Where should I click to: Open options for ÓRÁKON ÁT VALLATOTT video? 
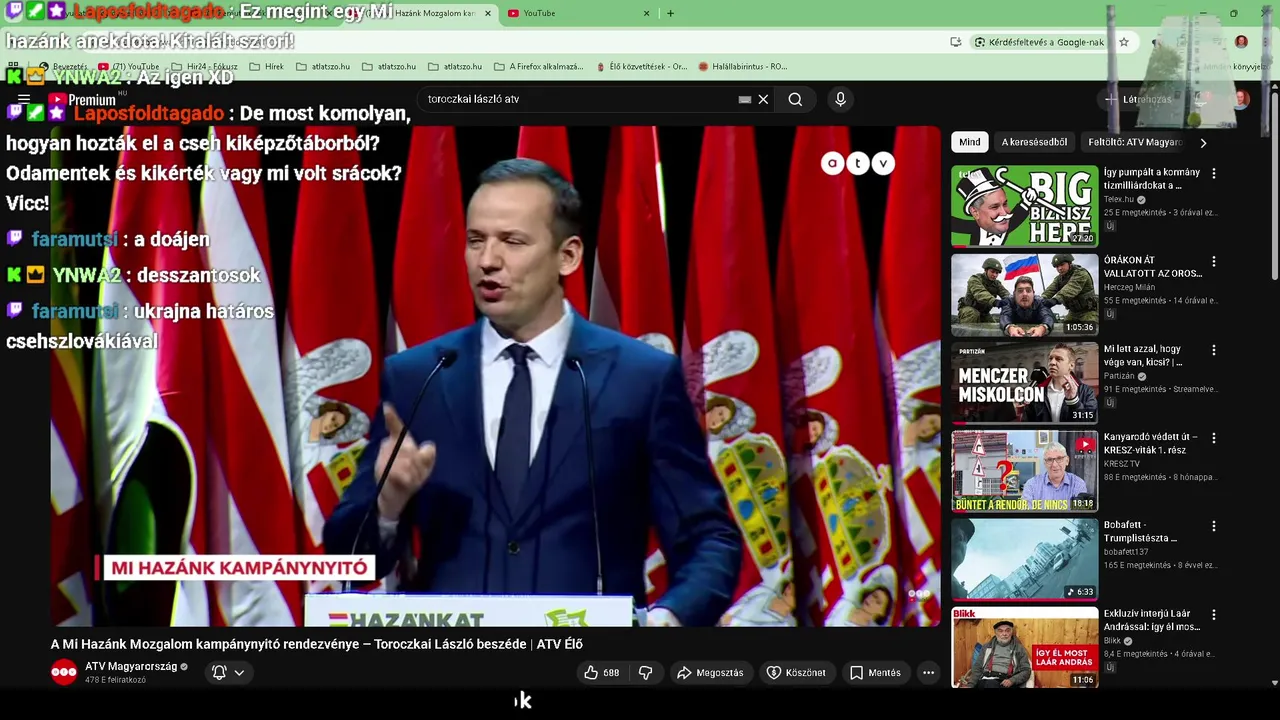coord(1214,262)
